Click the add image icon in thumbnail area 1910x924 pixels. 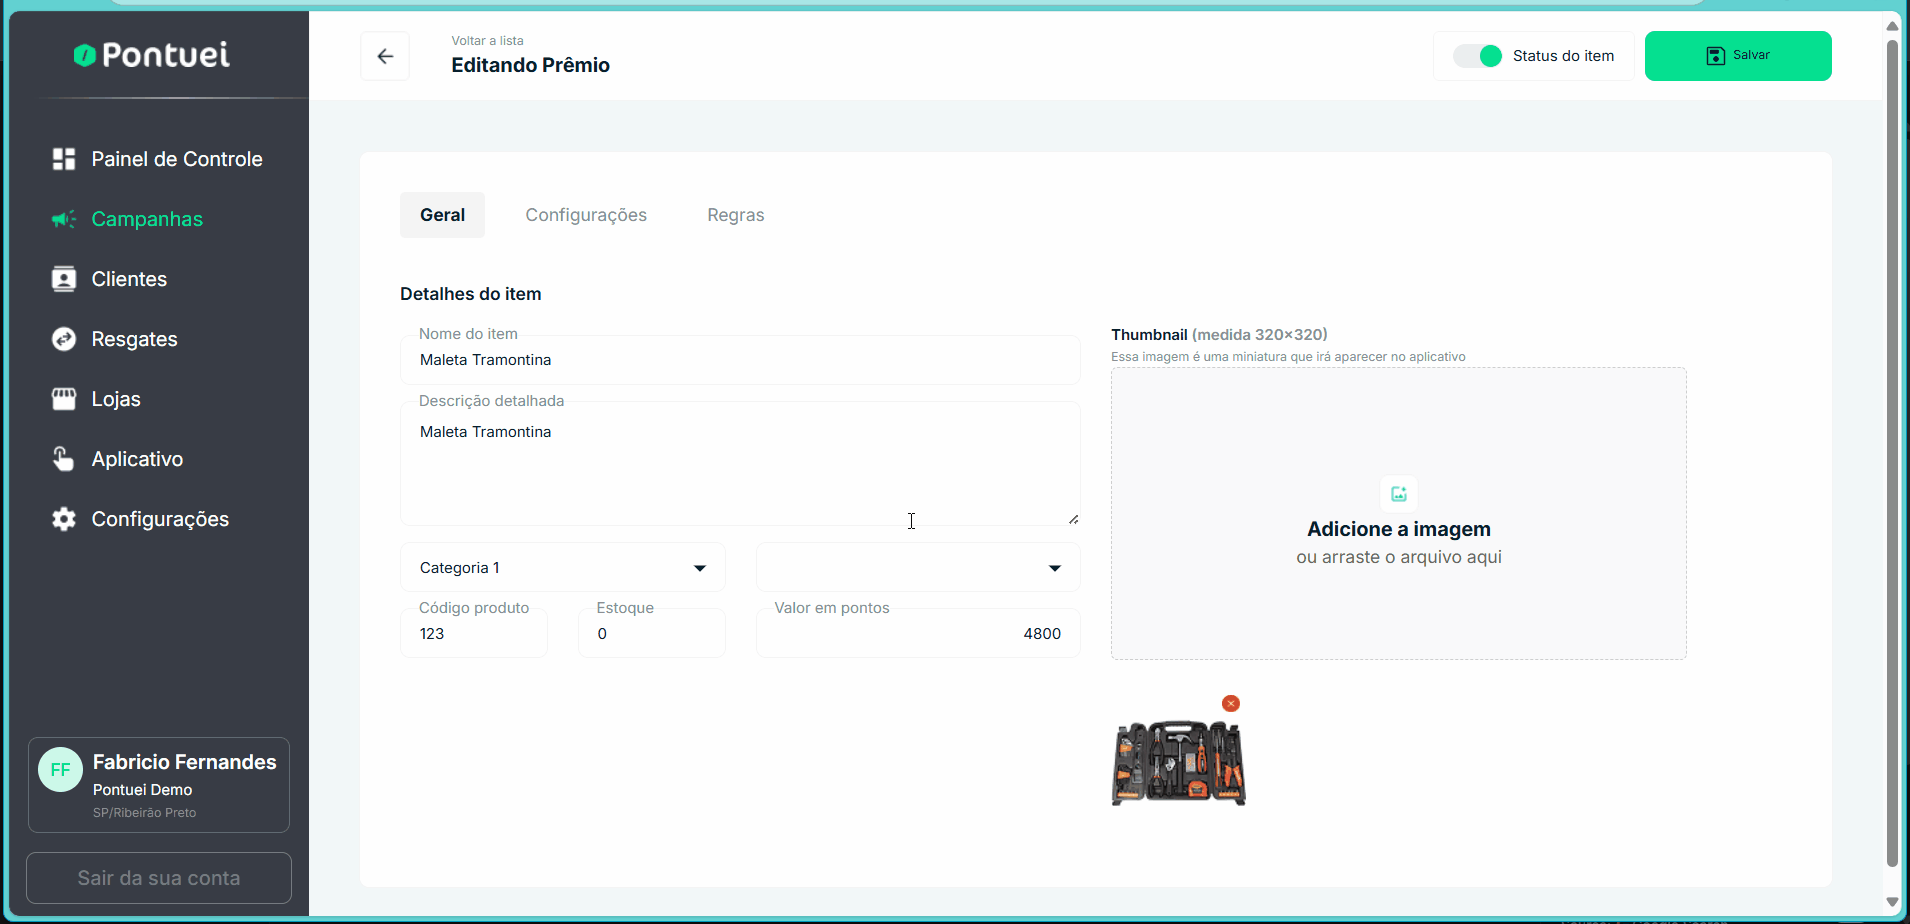(1398, 494)
